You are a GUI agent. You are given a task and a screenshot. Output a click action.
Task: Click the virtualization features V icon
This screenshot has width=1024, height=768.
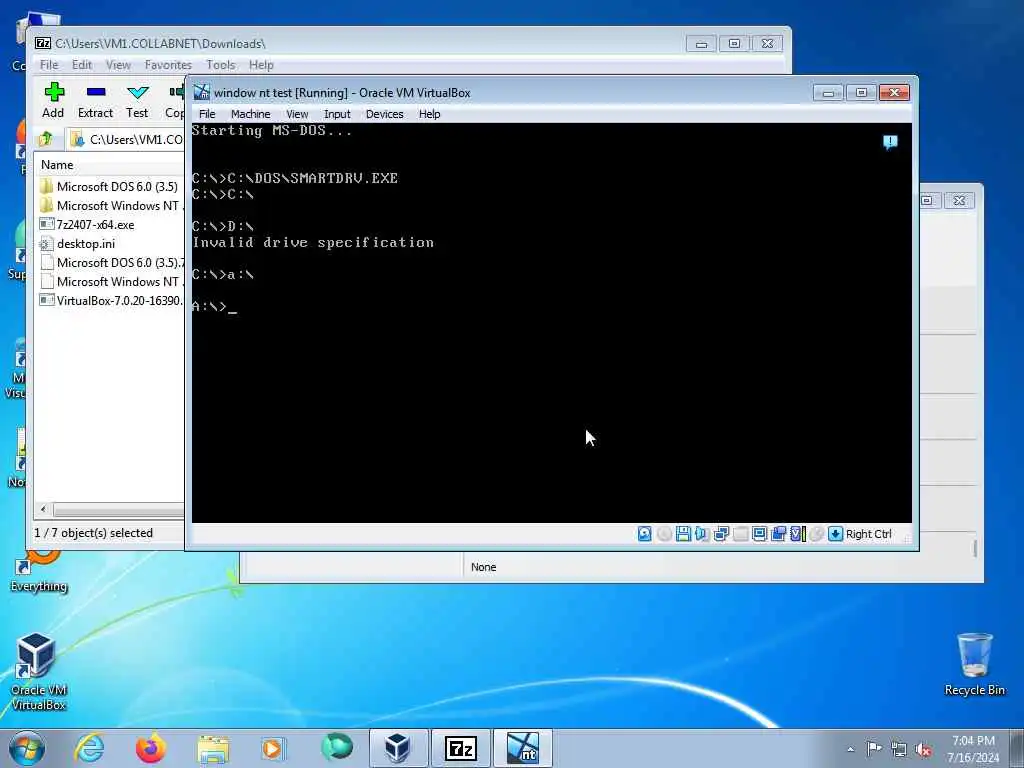pos(797,534)
